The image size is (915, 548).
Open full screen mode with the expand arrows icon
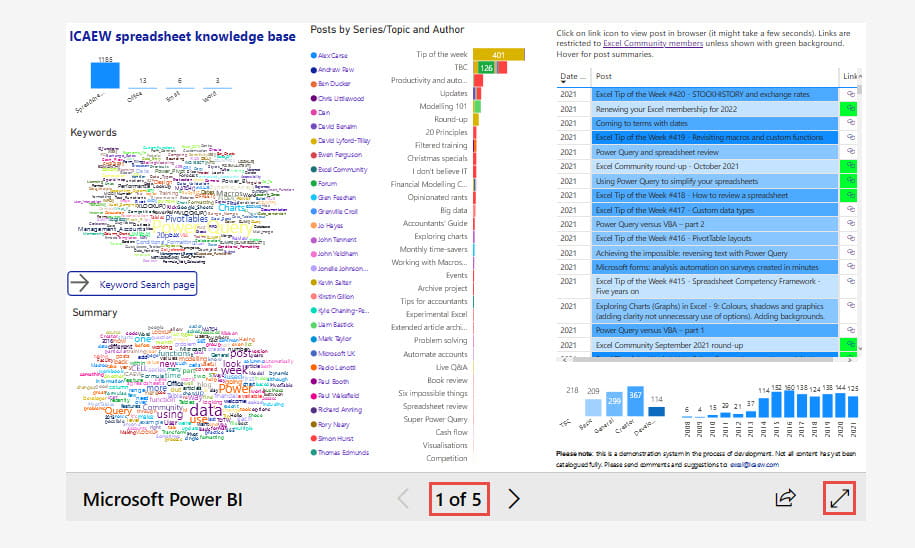tap(840, 498)
